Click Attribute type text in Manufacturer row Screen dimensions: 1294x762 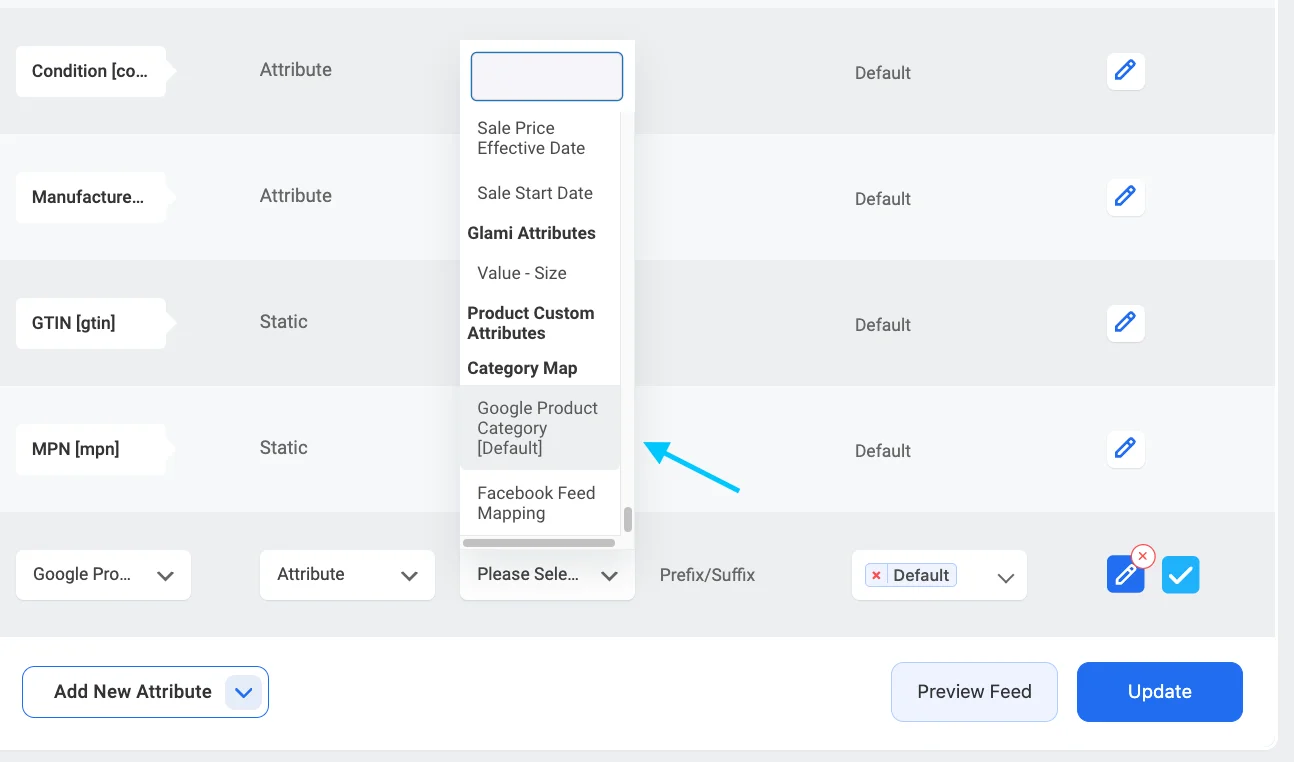click(x=296, y=196)
